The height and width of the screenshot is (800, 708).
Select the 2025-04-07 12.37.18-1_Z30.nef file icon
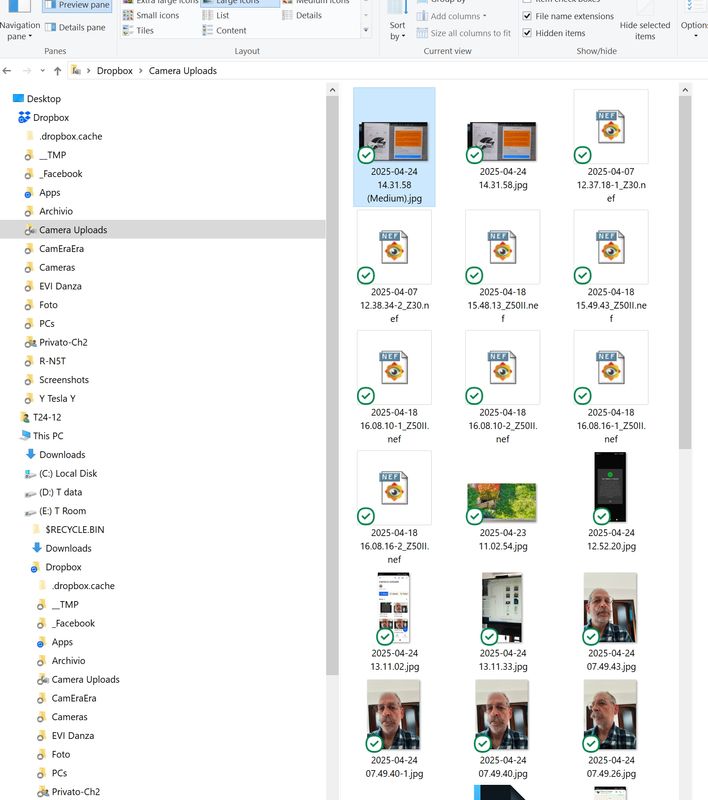pos(611,127)
